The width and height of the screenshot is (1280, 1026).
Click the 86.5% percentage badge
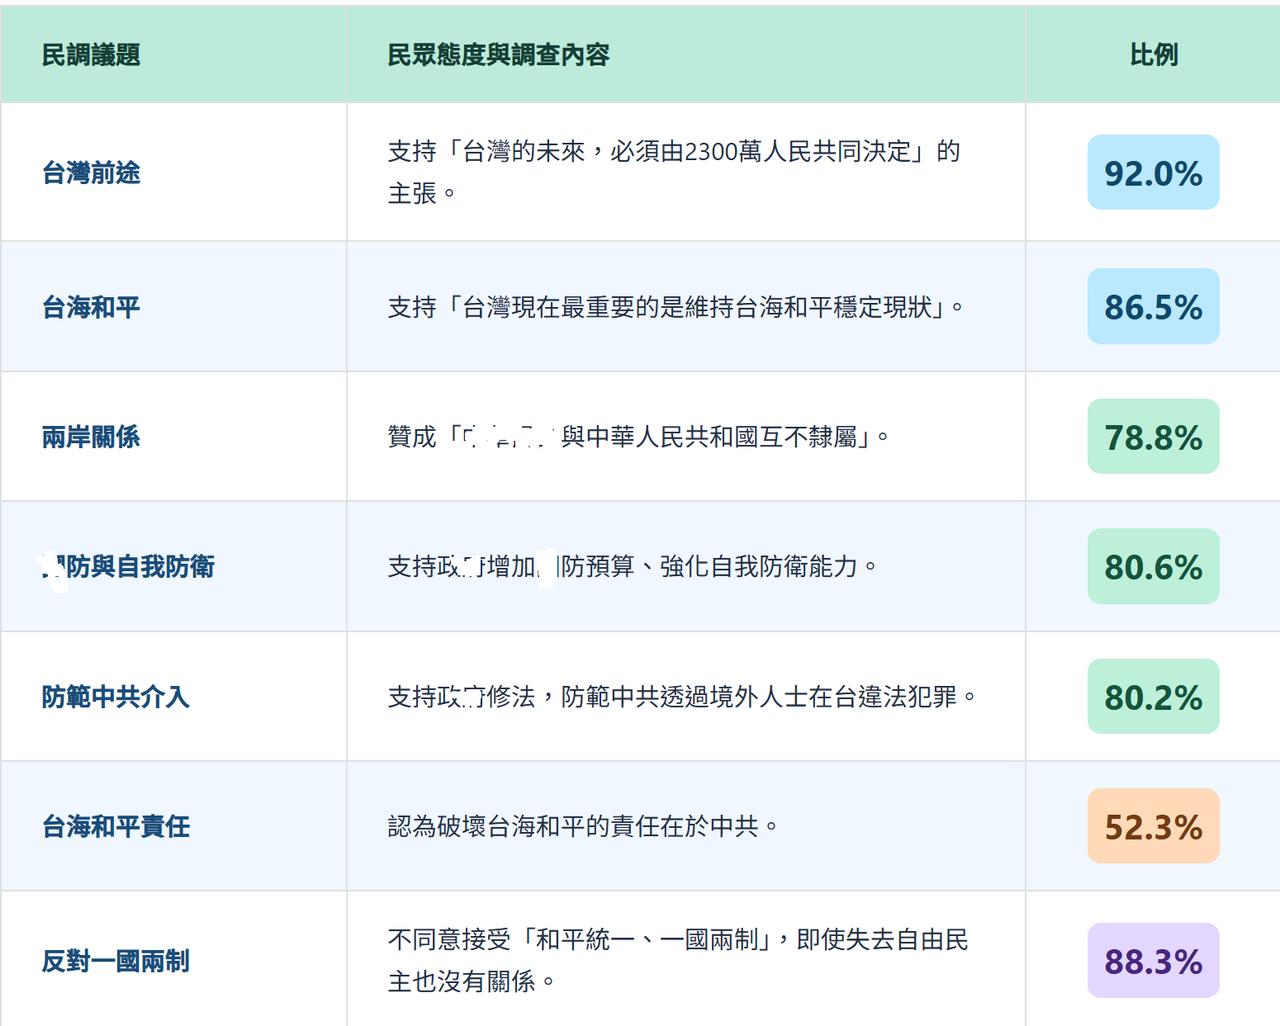1153,307
